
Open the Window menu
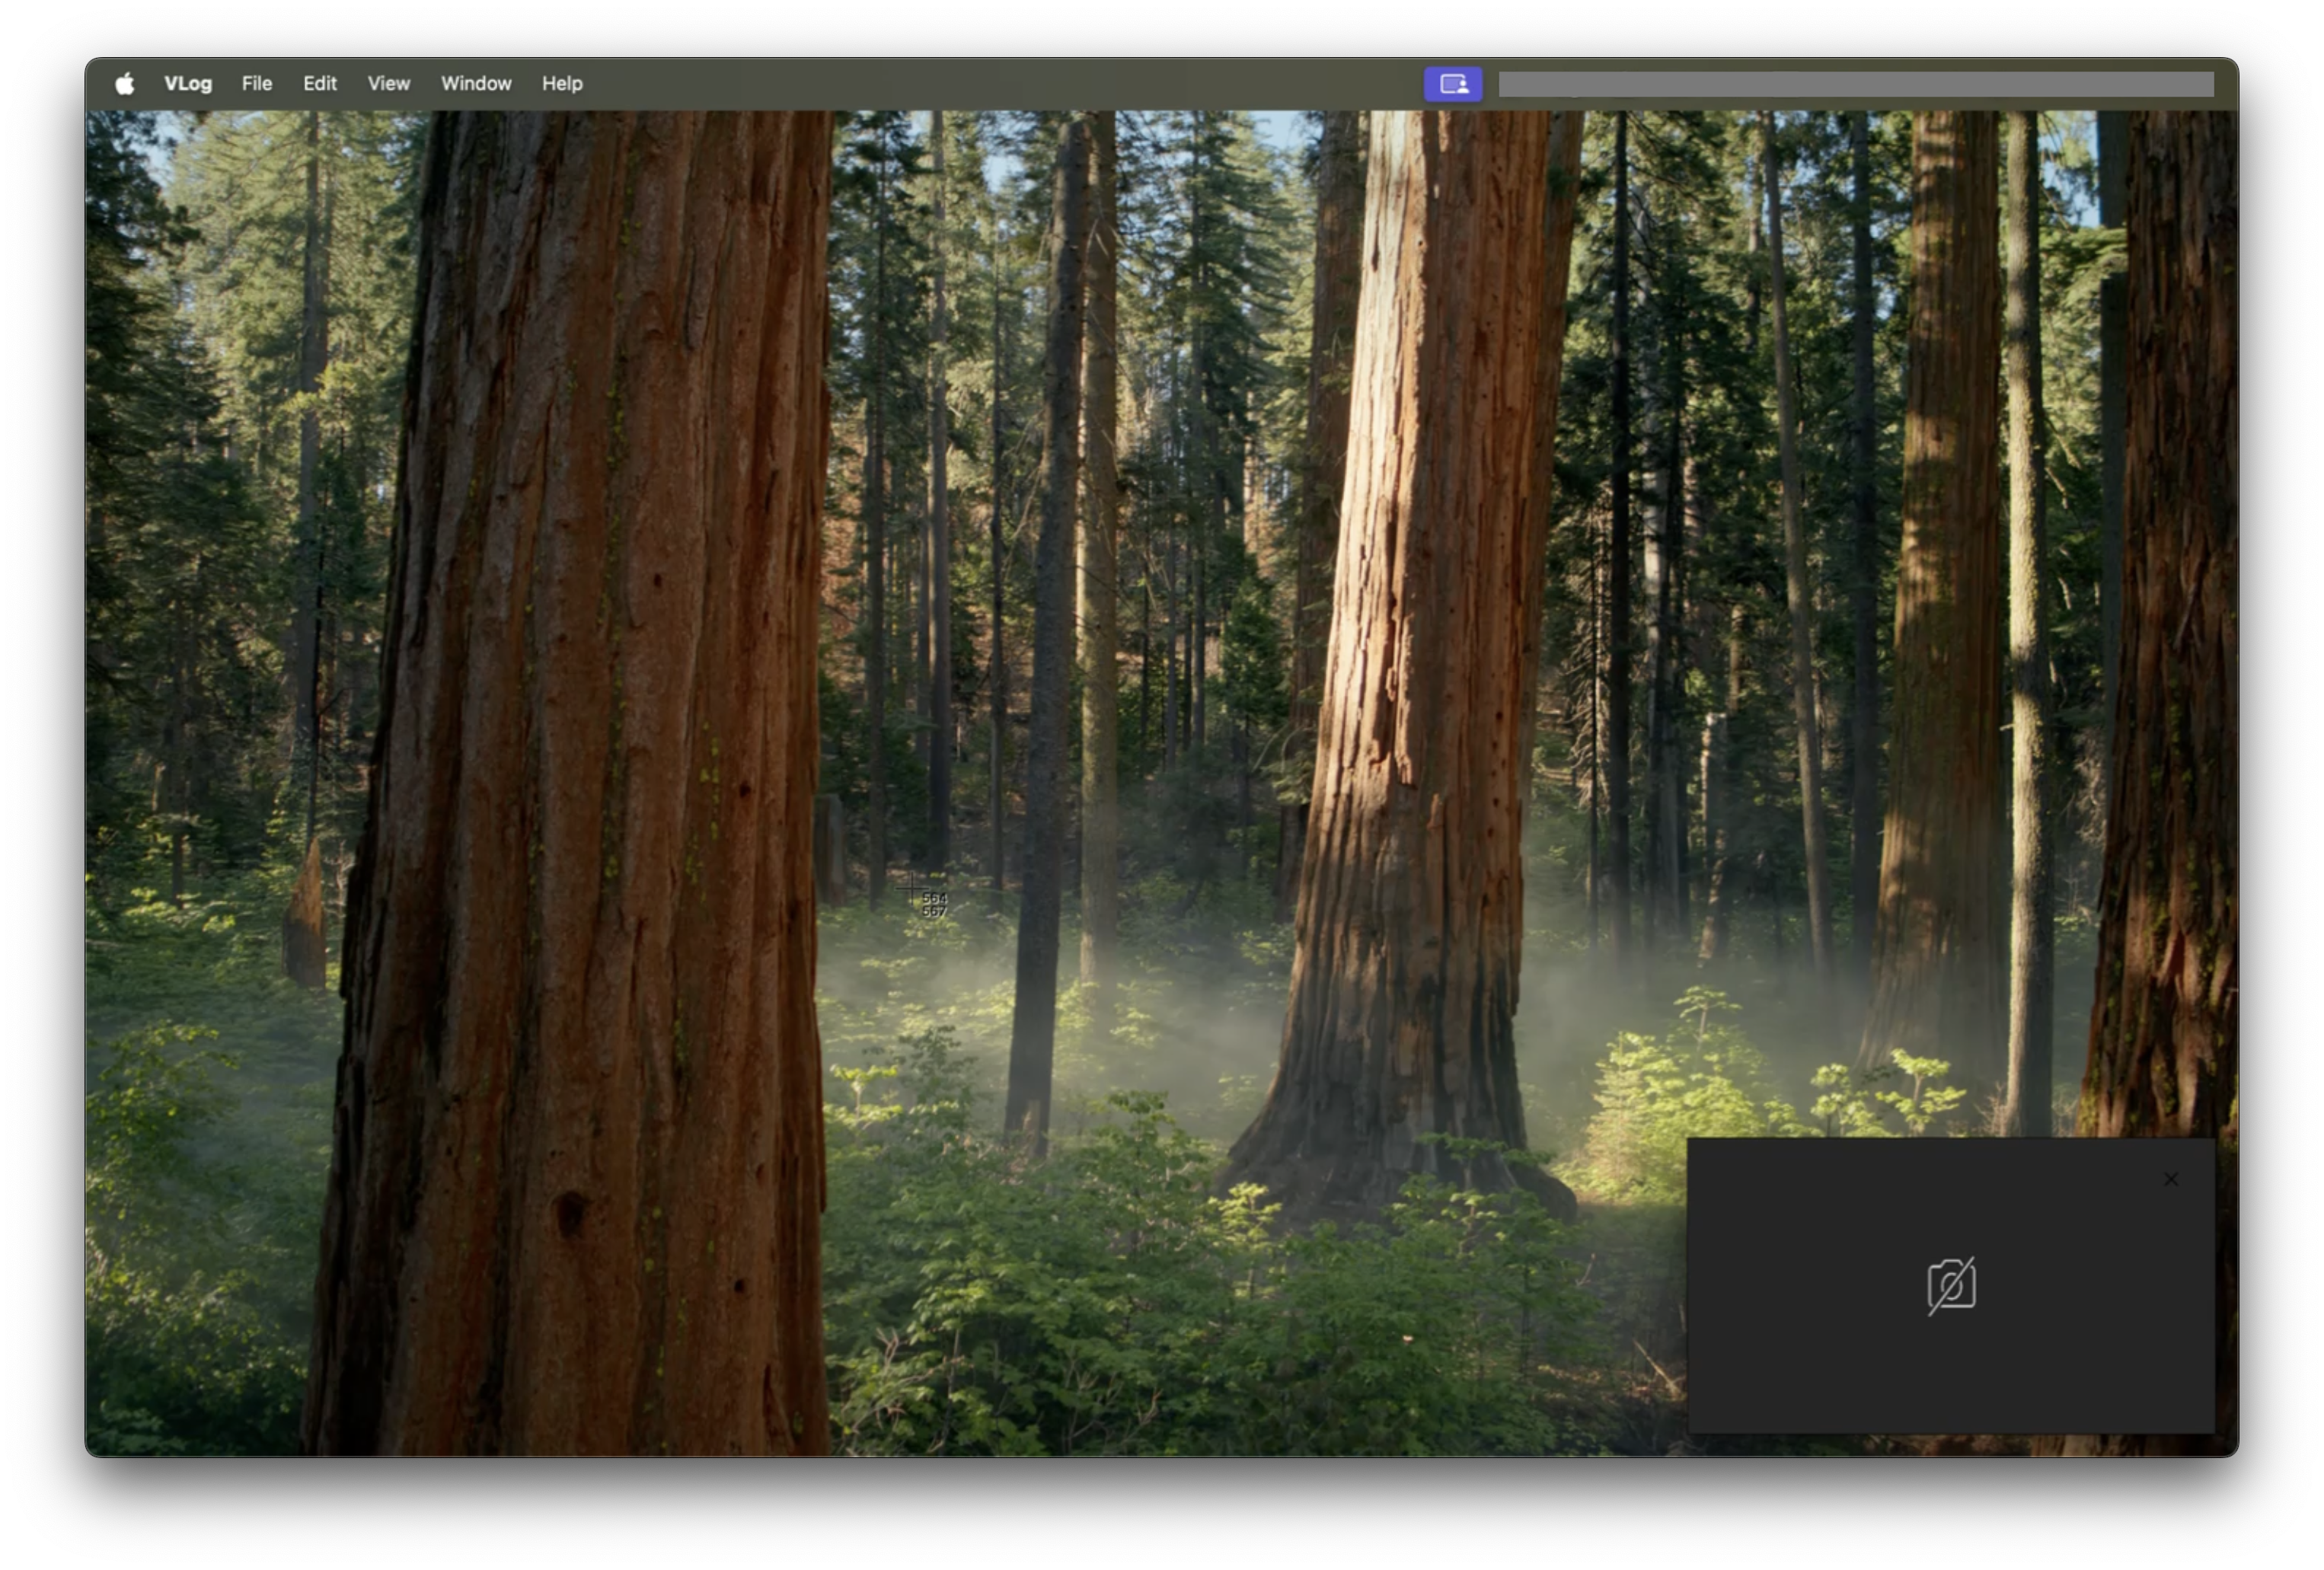coord(476,84)
